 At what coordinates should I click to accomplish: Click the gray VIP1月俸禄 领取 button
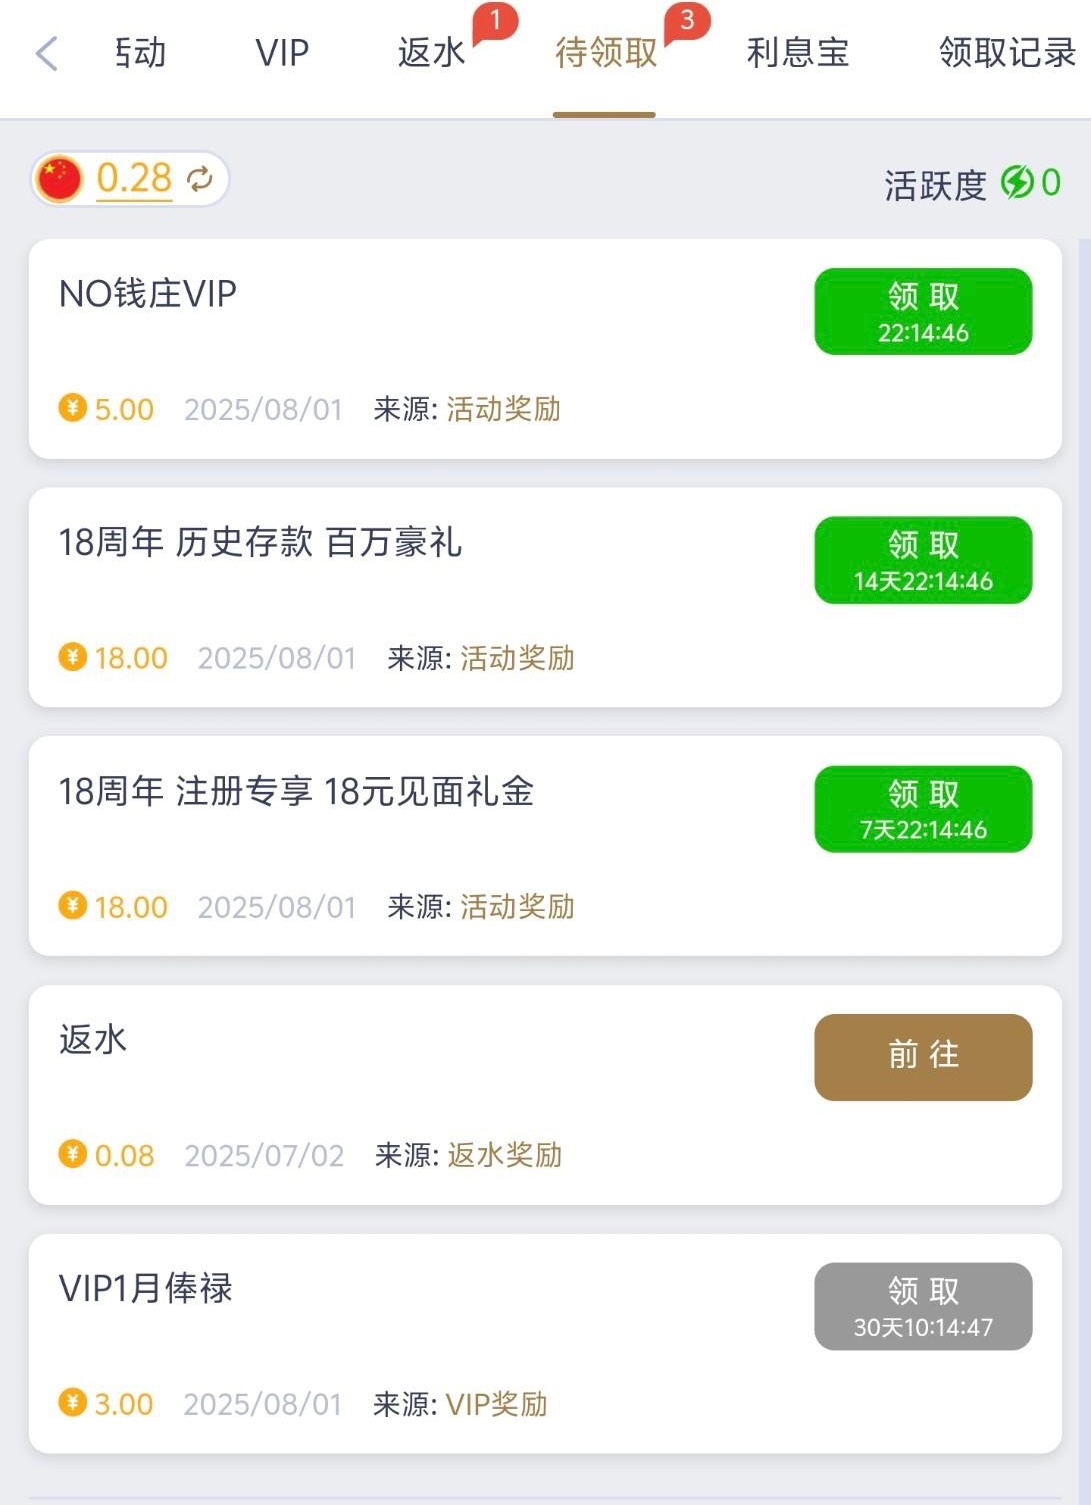923,1306
